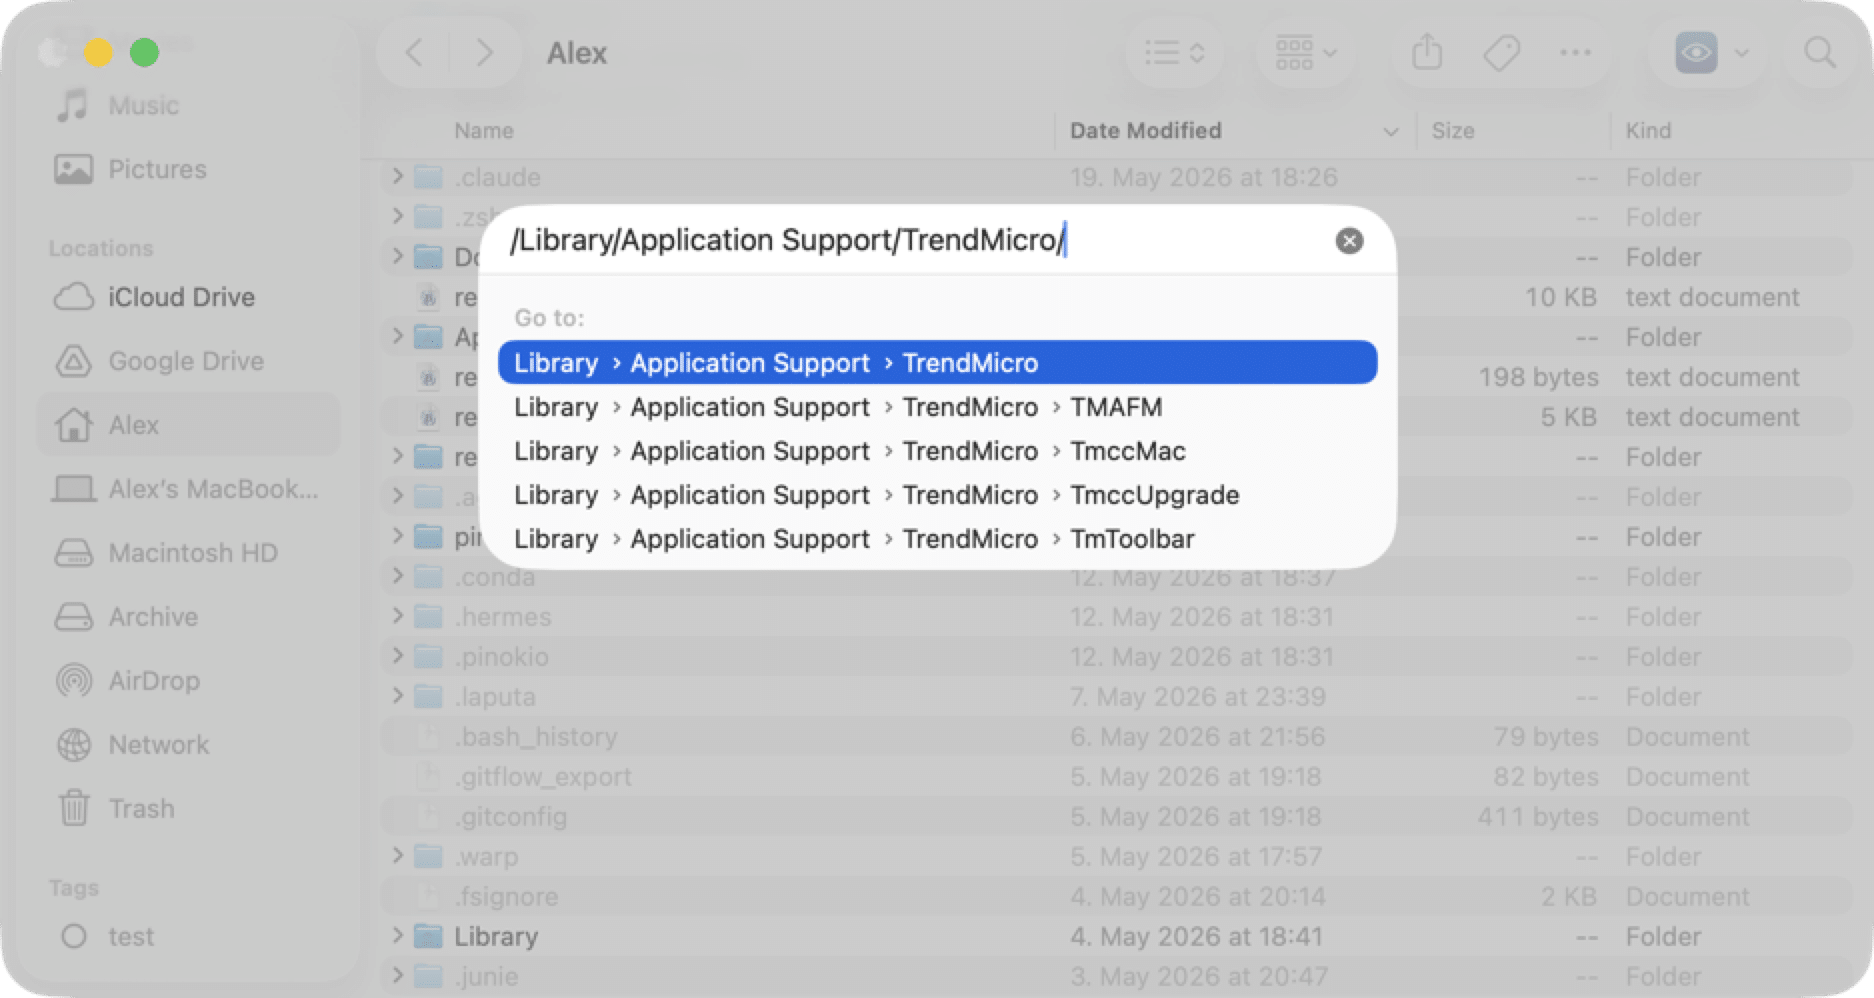
Task: Open dropdown arrow next to eye icon
Action: coord(1742,53)
